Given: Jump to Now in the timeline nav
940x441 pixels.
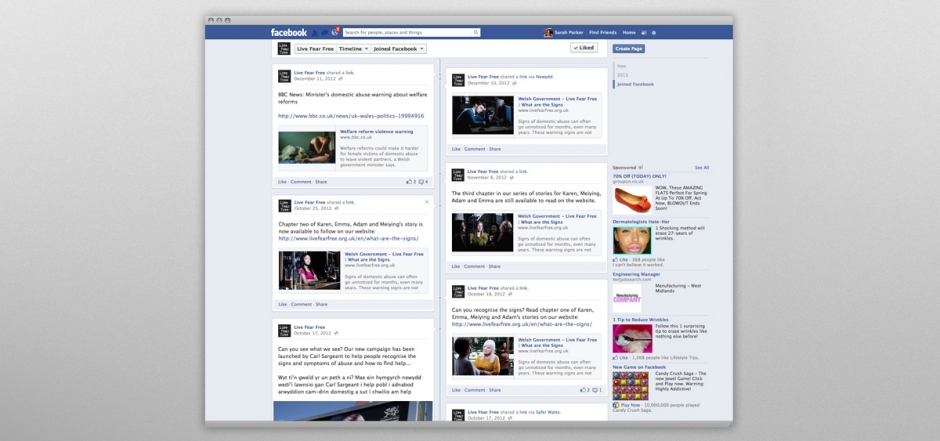Looking at the screenshot, I should (x=622, y=66).
